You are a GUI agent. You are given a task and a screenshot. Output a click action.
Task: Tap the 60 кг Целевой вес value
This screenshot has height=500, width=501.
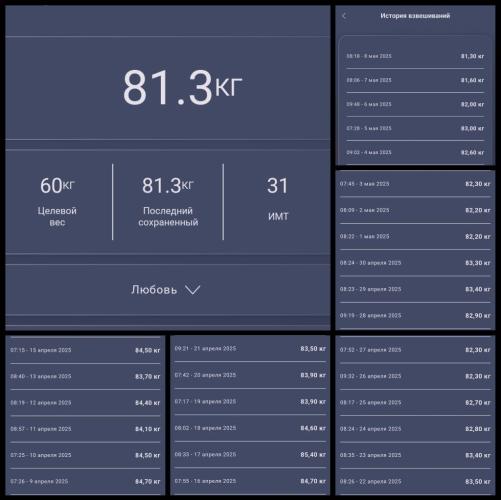pos(57,185)
